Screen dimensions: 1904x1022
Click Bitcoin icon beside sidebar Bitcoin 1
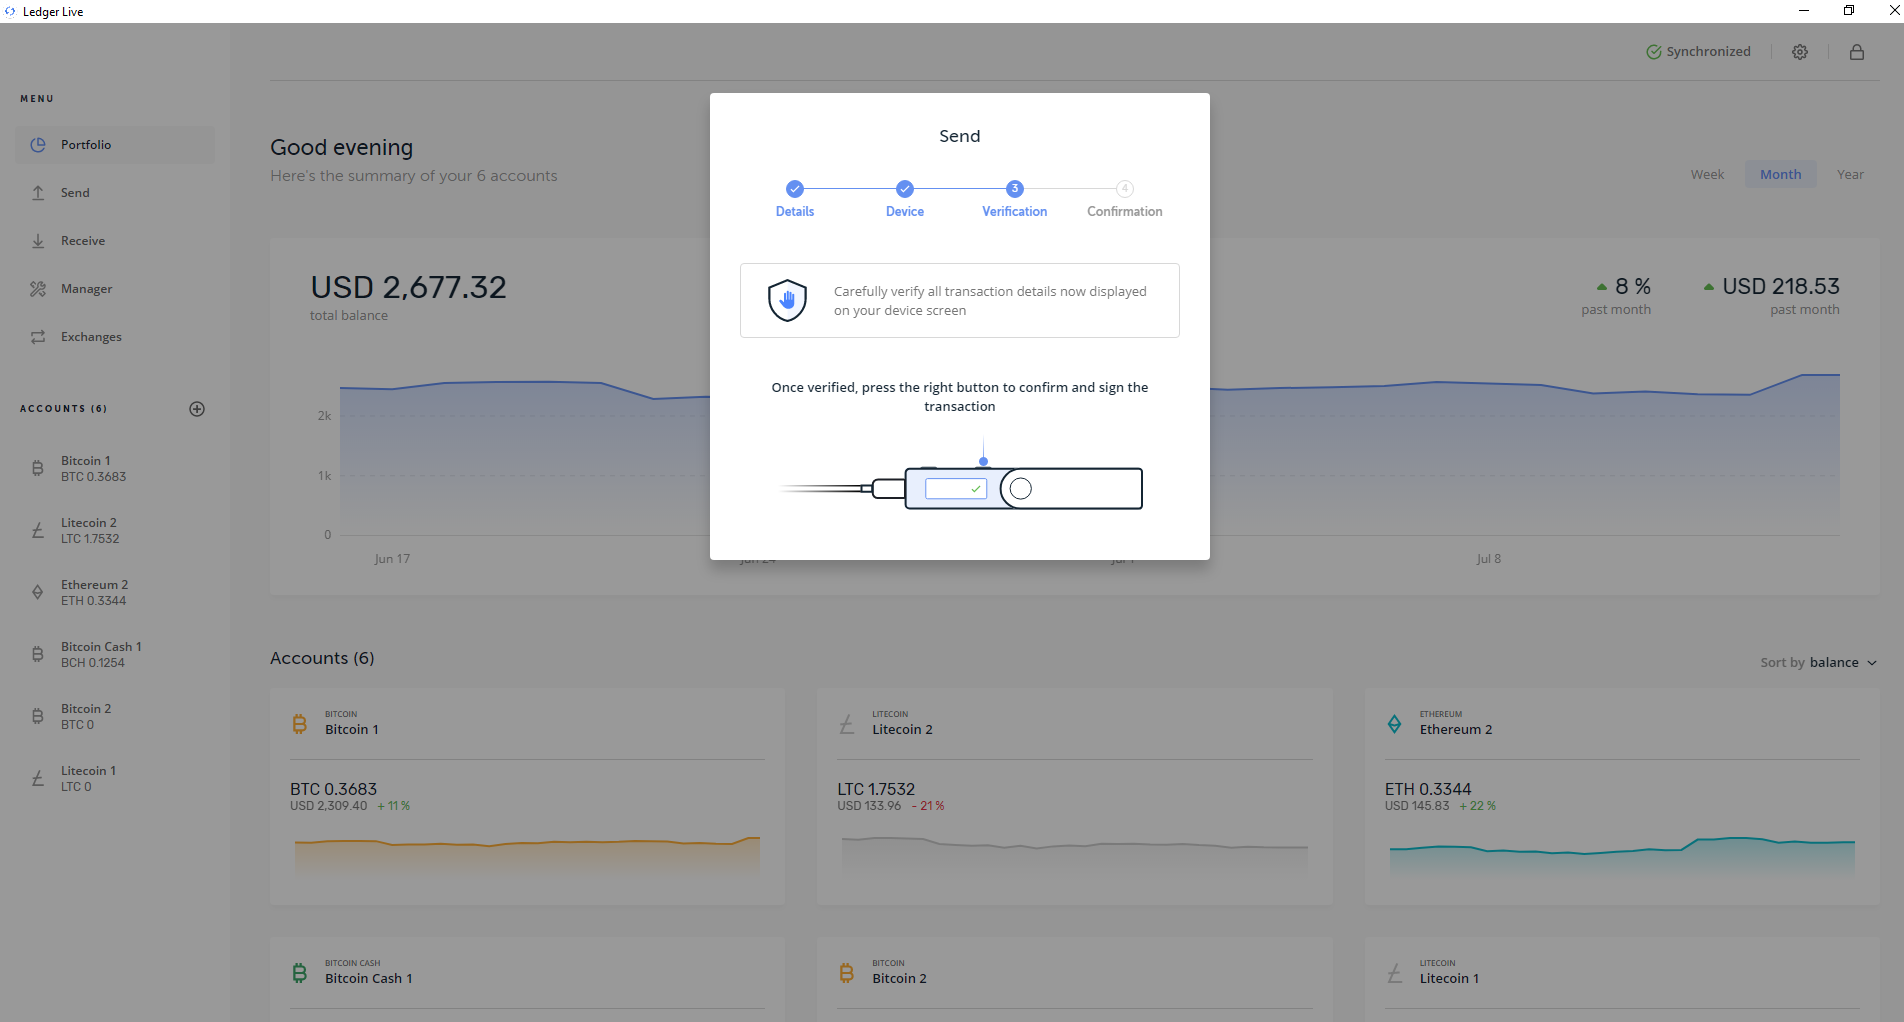coord(38,468)
